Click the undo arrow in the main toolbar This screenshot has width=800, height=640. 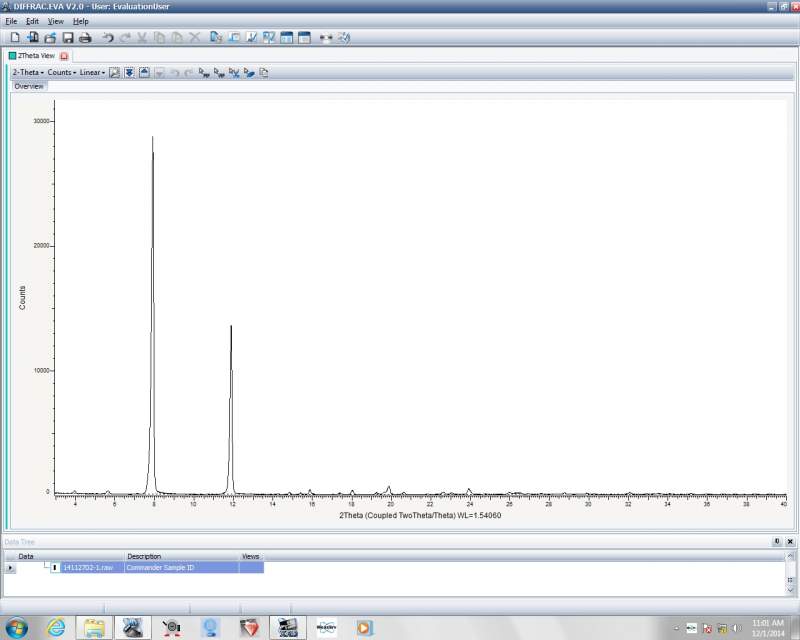point(108,37)
